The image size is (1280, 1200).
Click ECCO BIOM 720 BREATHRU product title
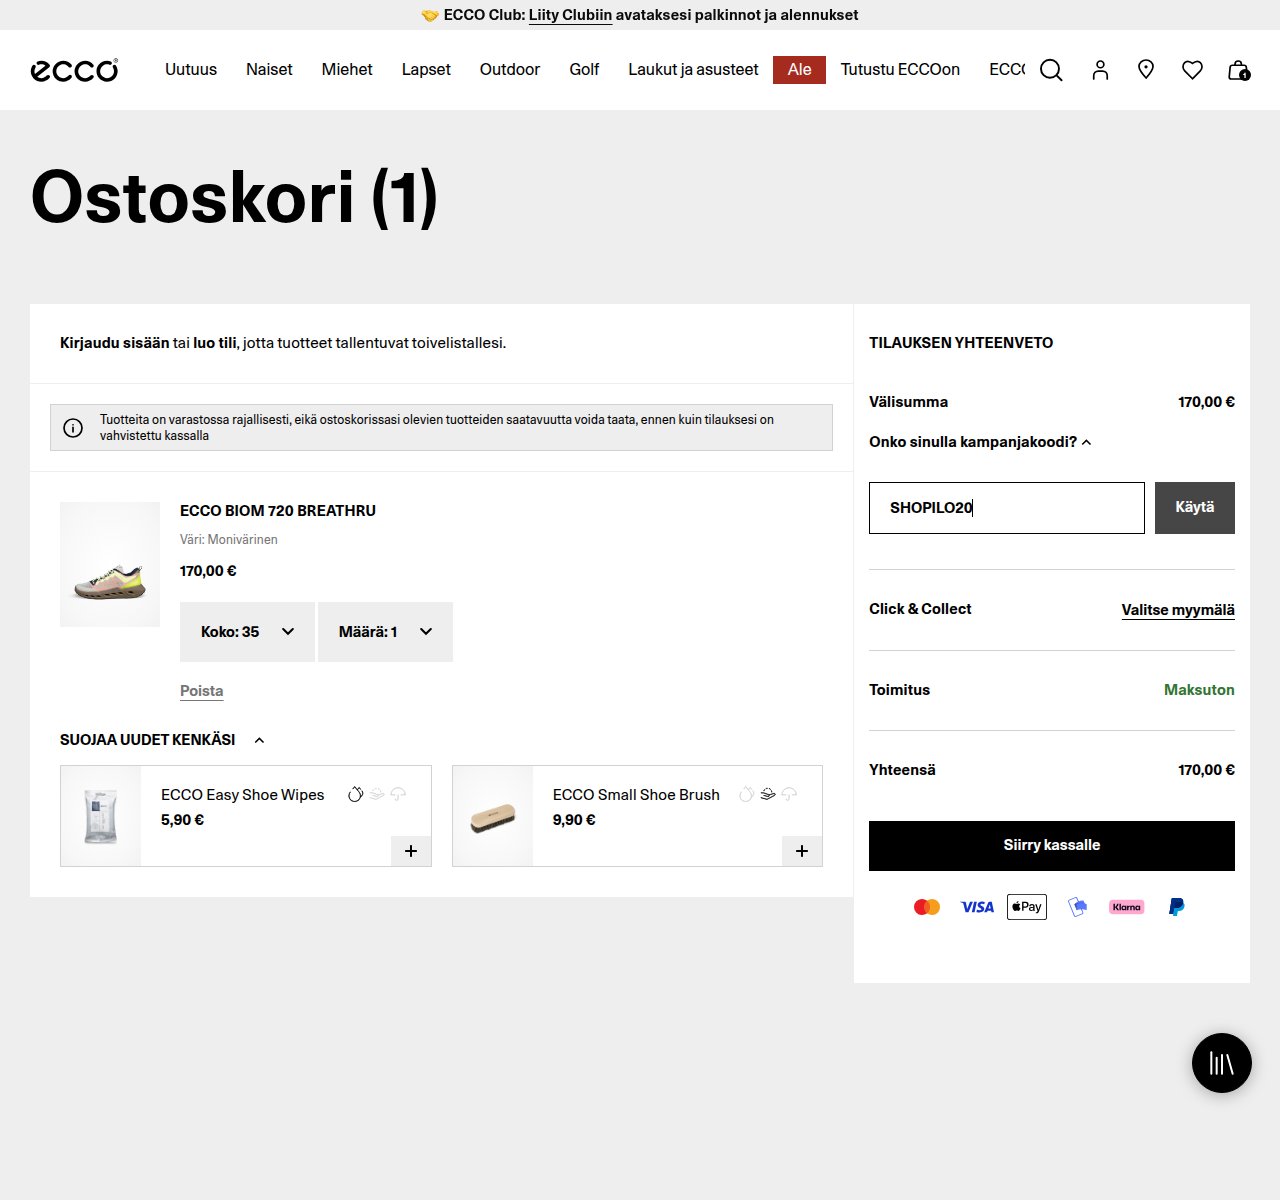click(x=278, y=511)
